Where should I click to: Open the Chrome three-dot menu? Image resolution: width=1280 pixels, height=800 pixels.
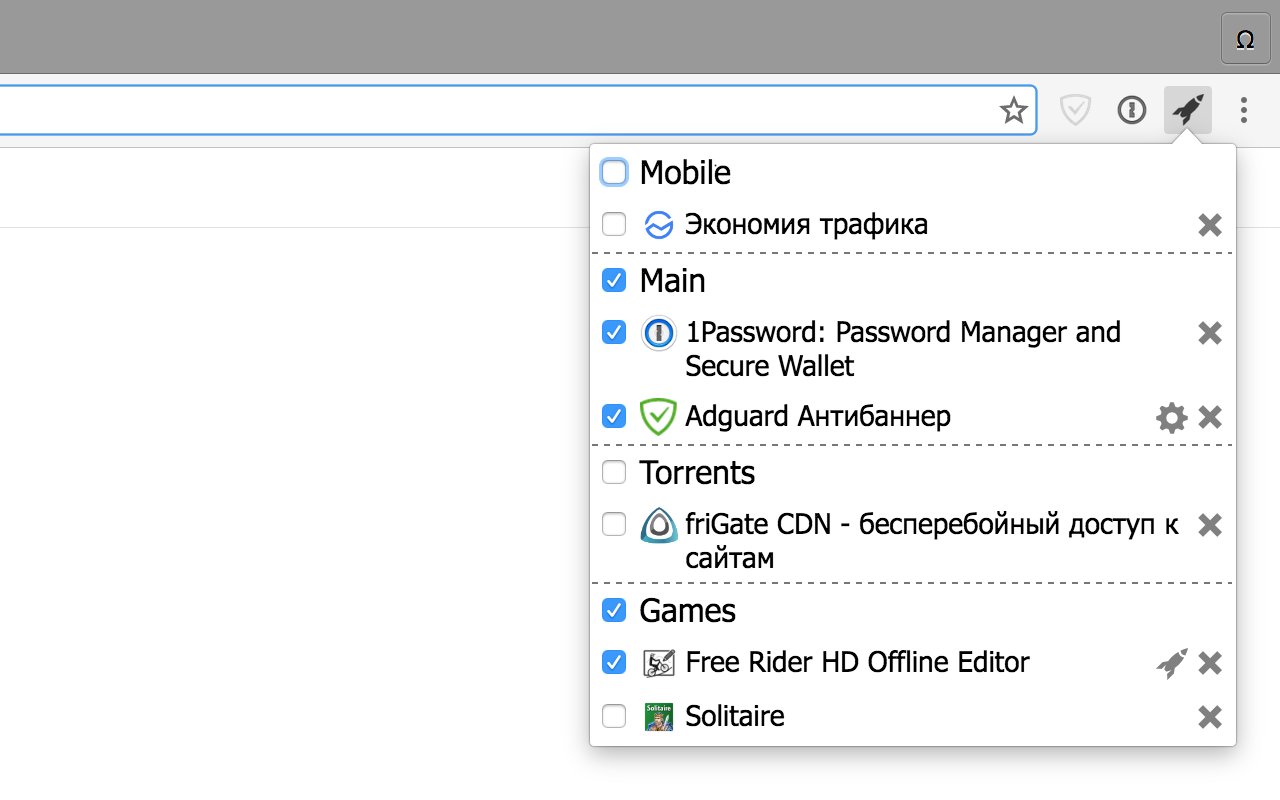coord(1244,110)
